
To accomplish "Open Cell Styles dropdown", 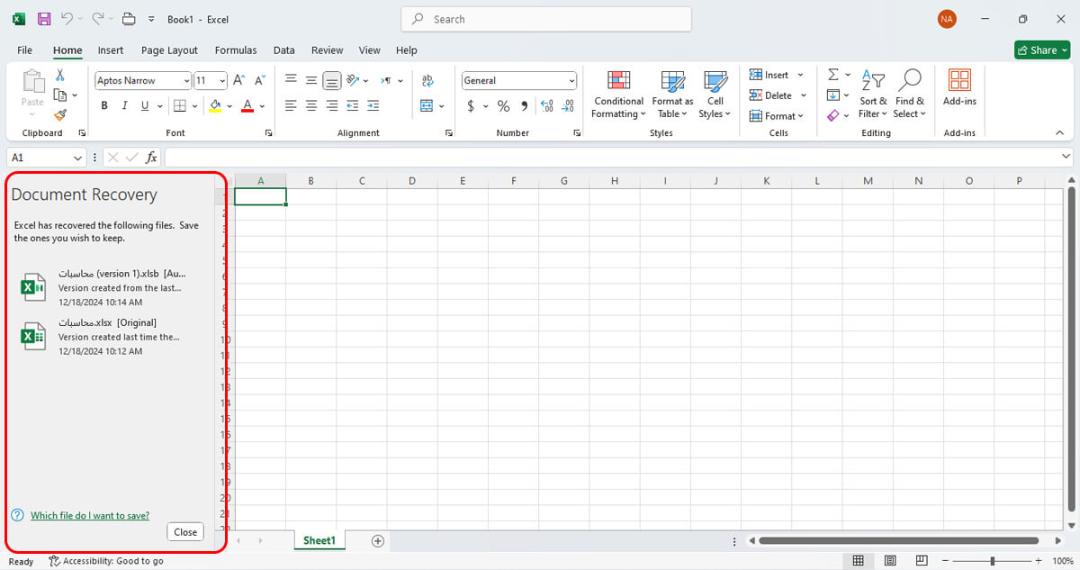I will click(x=715, y=94).
